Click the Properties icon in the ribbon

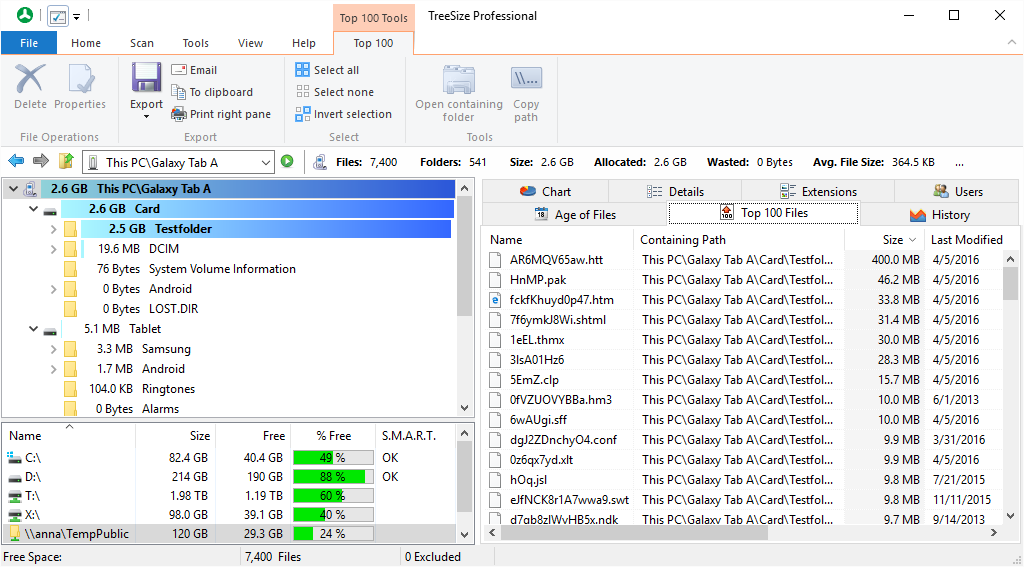[80, 80]
